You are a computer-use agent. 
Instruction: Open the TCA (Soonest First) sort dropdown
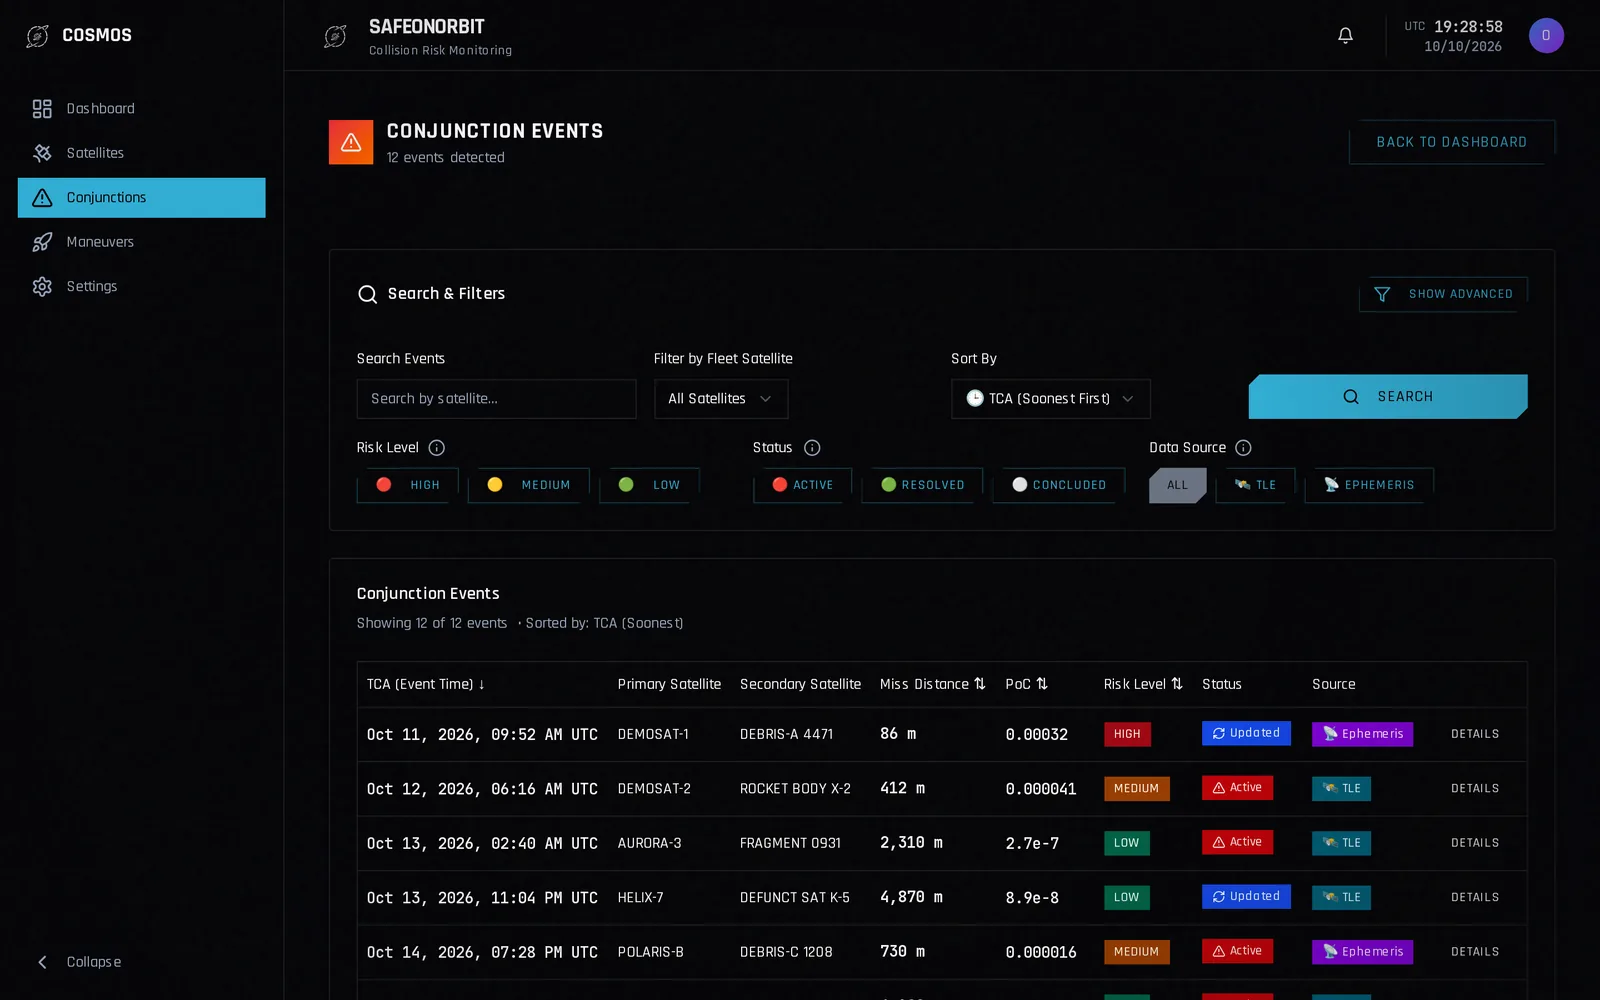[1051, 399]
